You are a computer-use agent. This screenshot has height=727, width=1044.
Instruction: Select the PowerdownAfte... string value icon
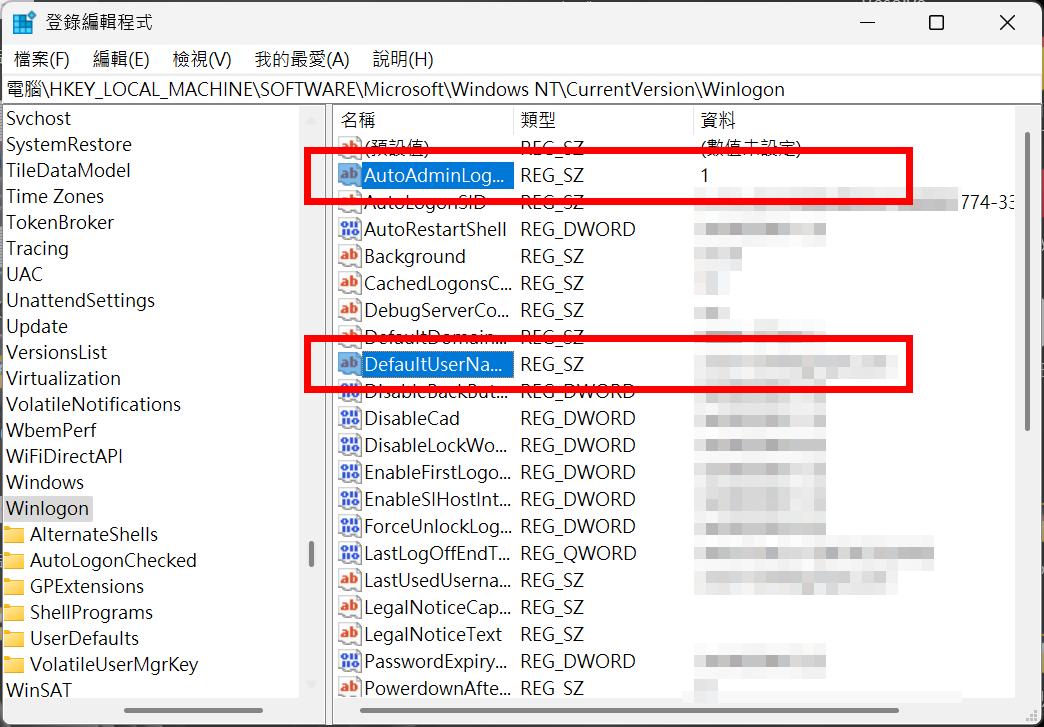coord(350,687)
